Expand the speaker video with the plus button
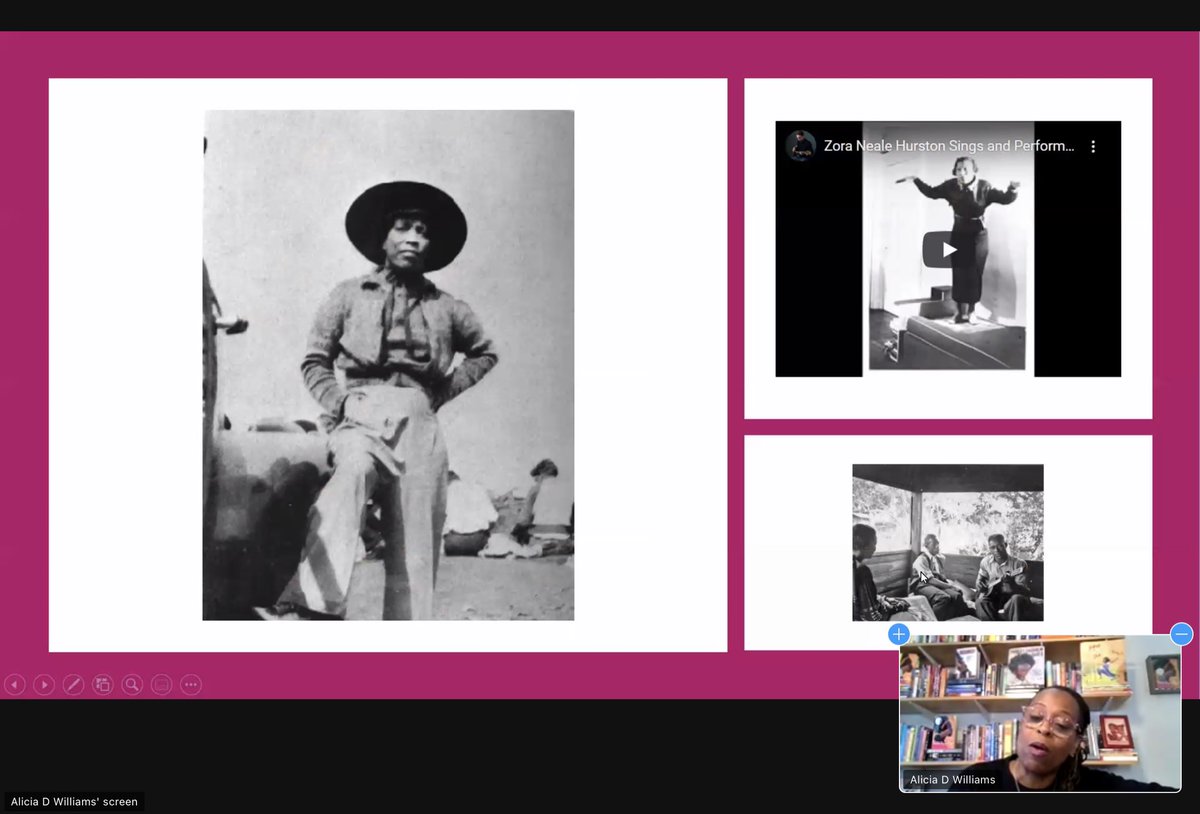 click(x=898, y=634)
